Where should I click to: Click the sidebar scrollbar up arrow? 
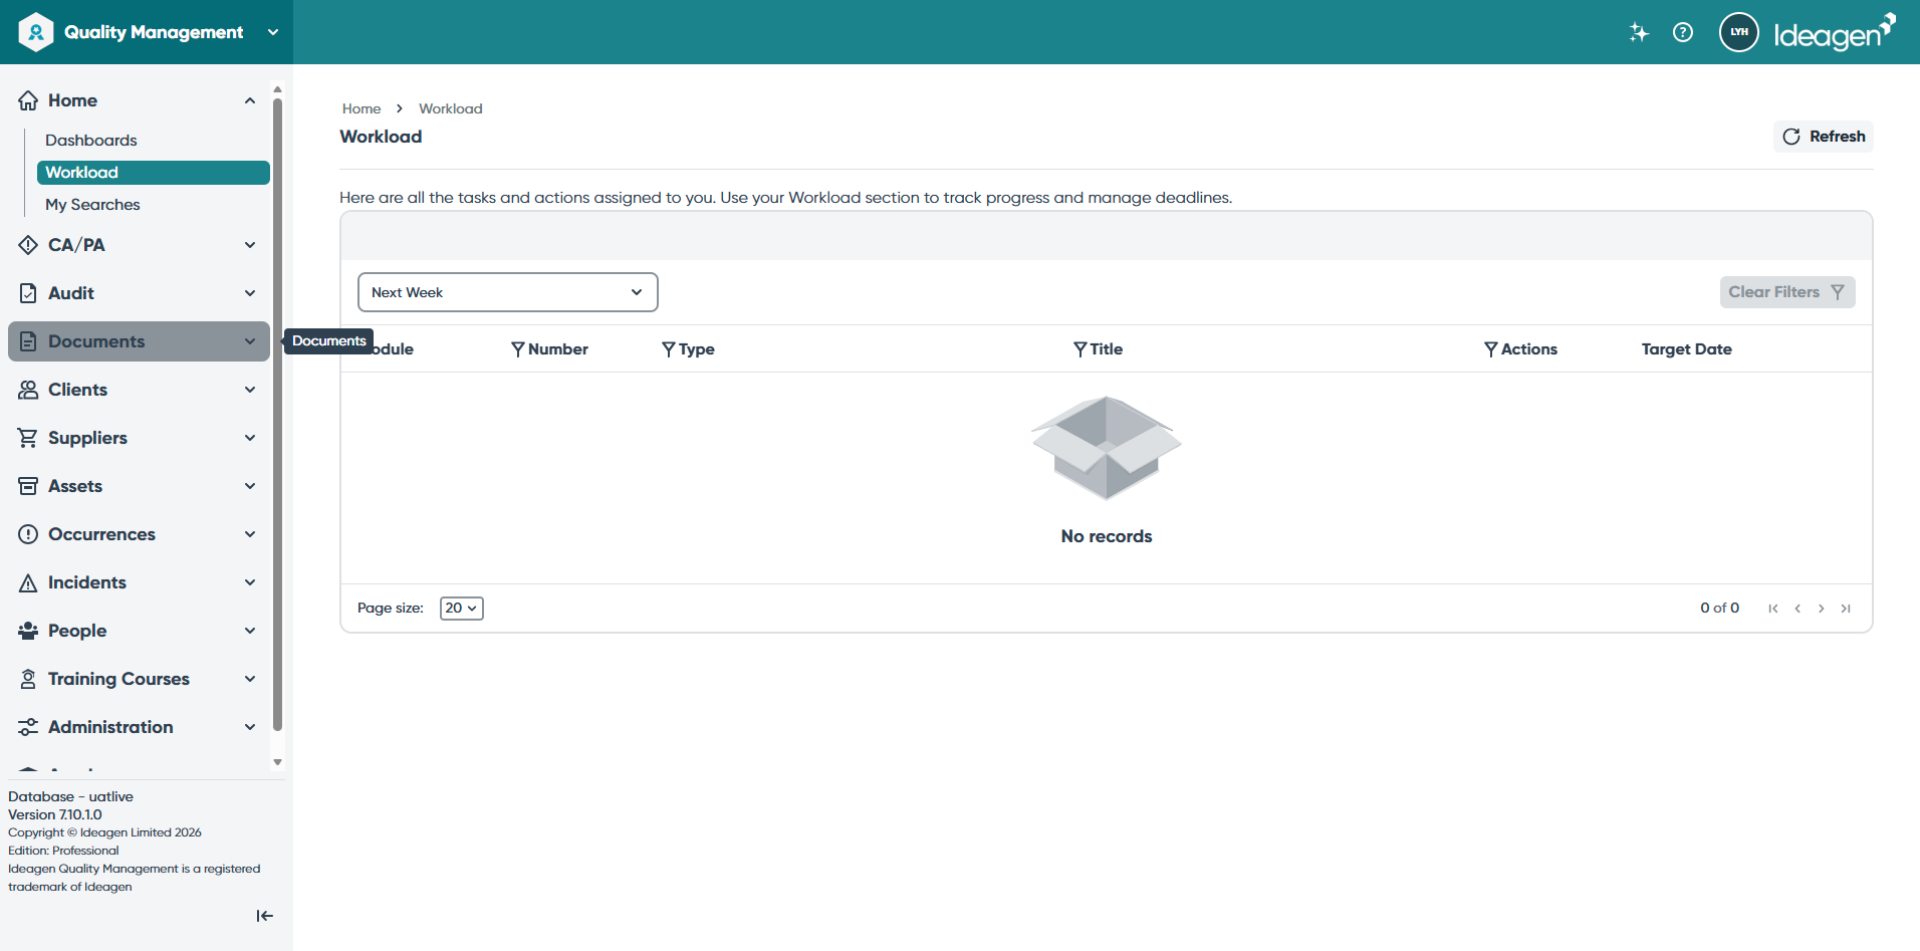coord(277,89)
